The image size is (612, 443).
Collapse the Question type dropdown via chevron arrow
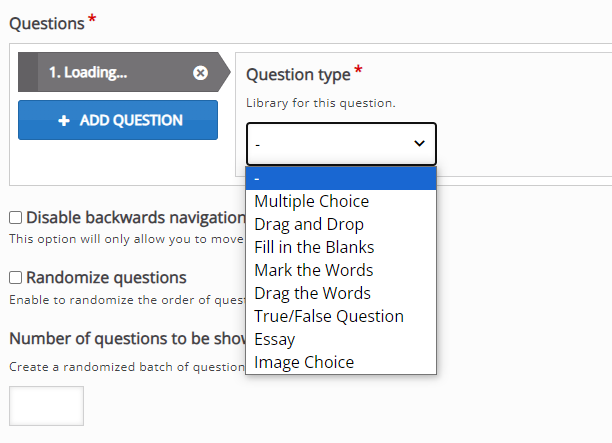point(419,144)
